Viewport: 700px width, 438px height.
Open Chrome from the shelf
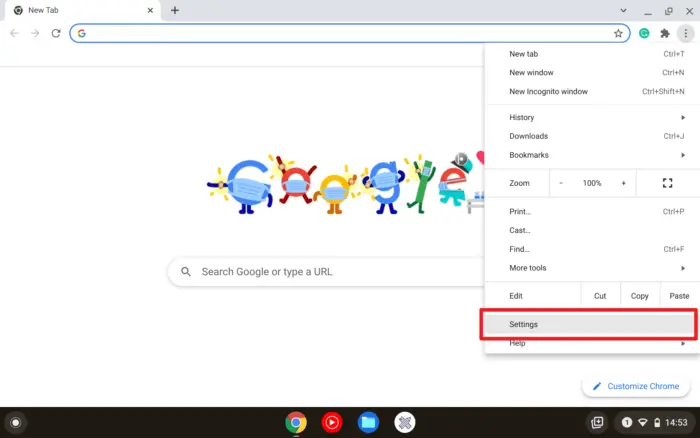296,422
